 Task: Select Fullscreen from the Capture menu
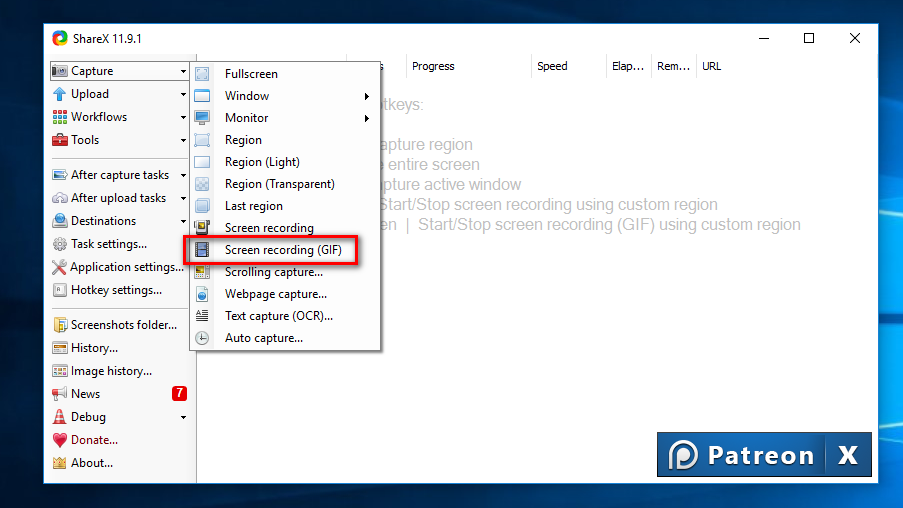tap(285, 74)
